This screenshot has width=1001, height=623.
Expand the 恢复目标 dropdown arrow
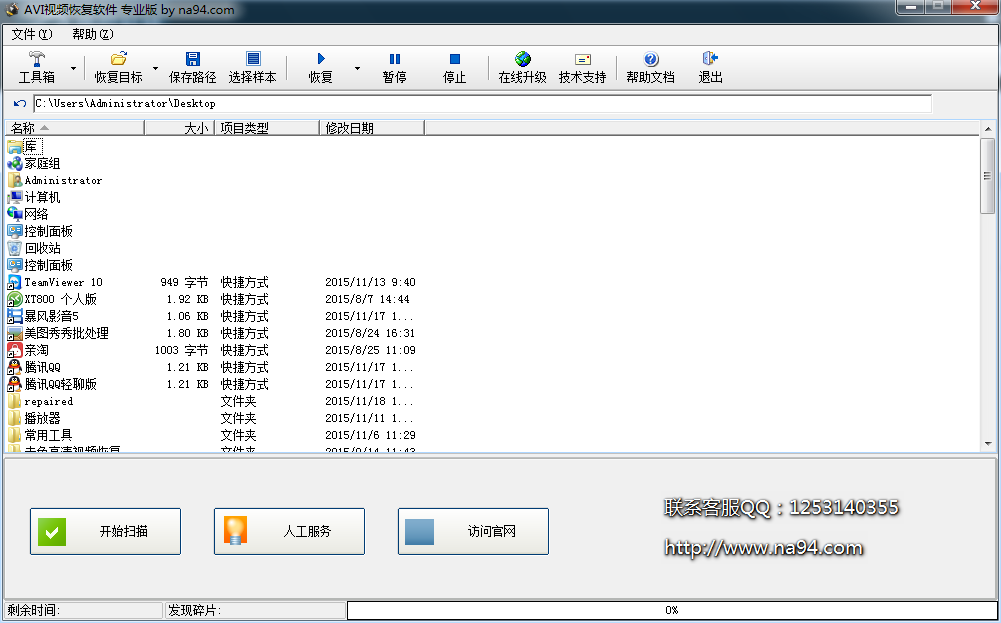[x=155, y=69]
